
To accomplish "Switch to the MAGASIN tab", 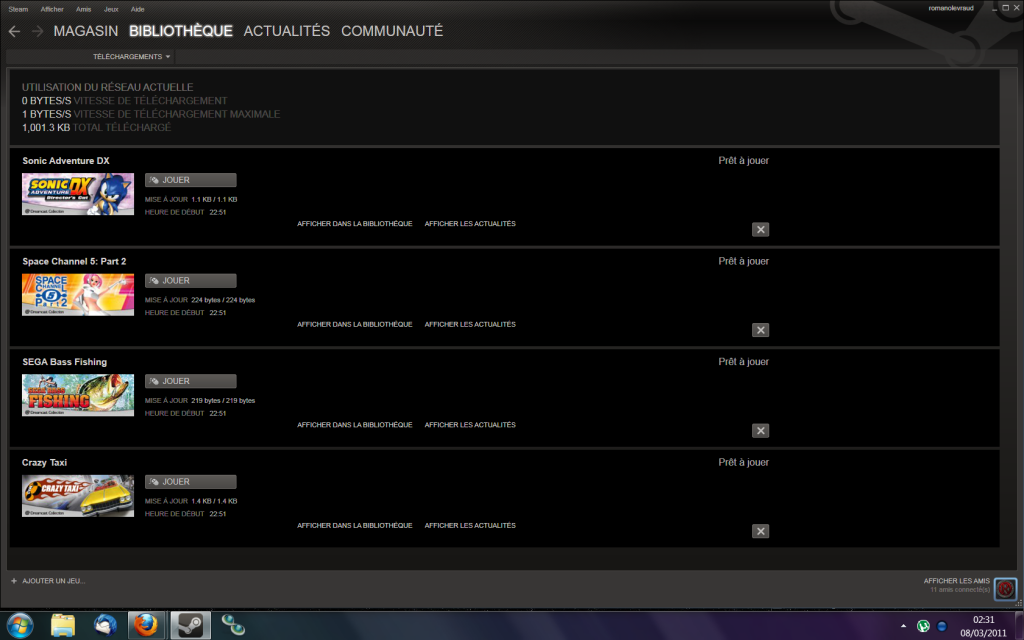I will point(86,31).
